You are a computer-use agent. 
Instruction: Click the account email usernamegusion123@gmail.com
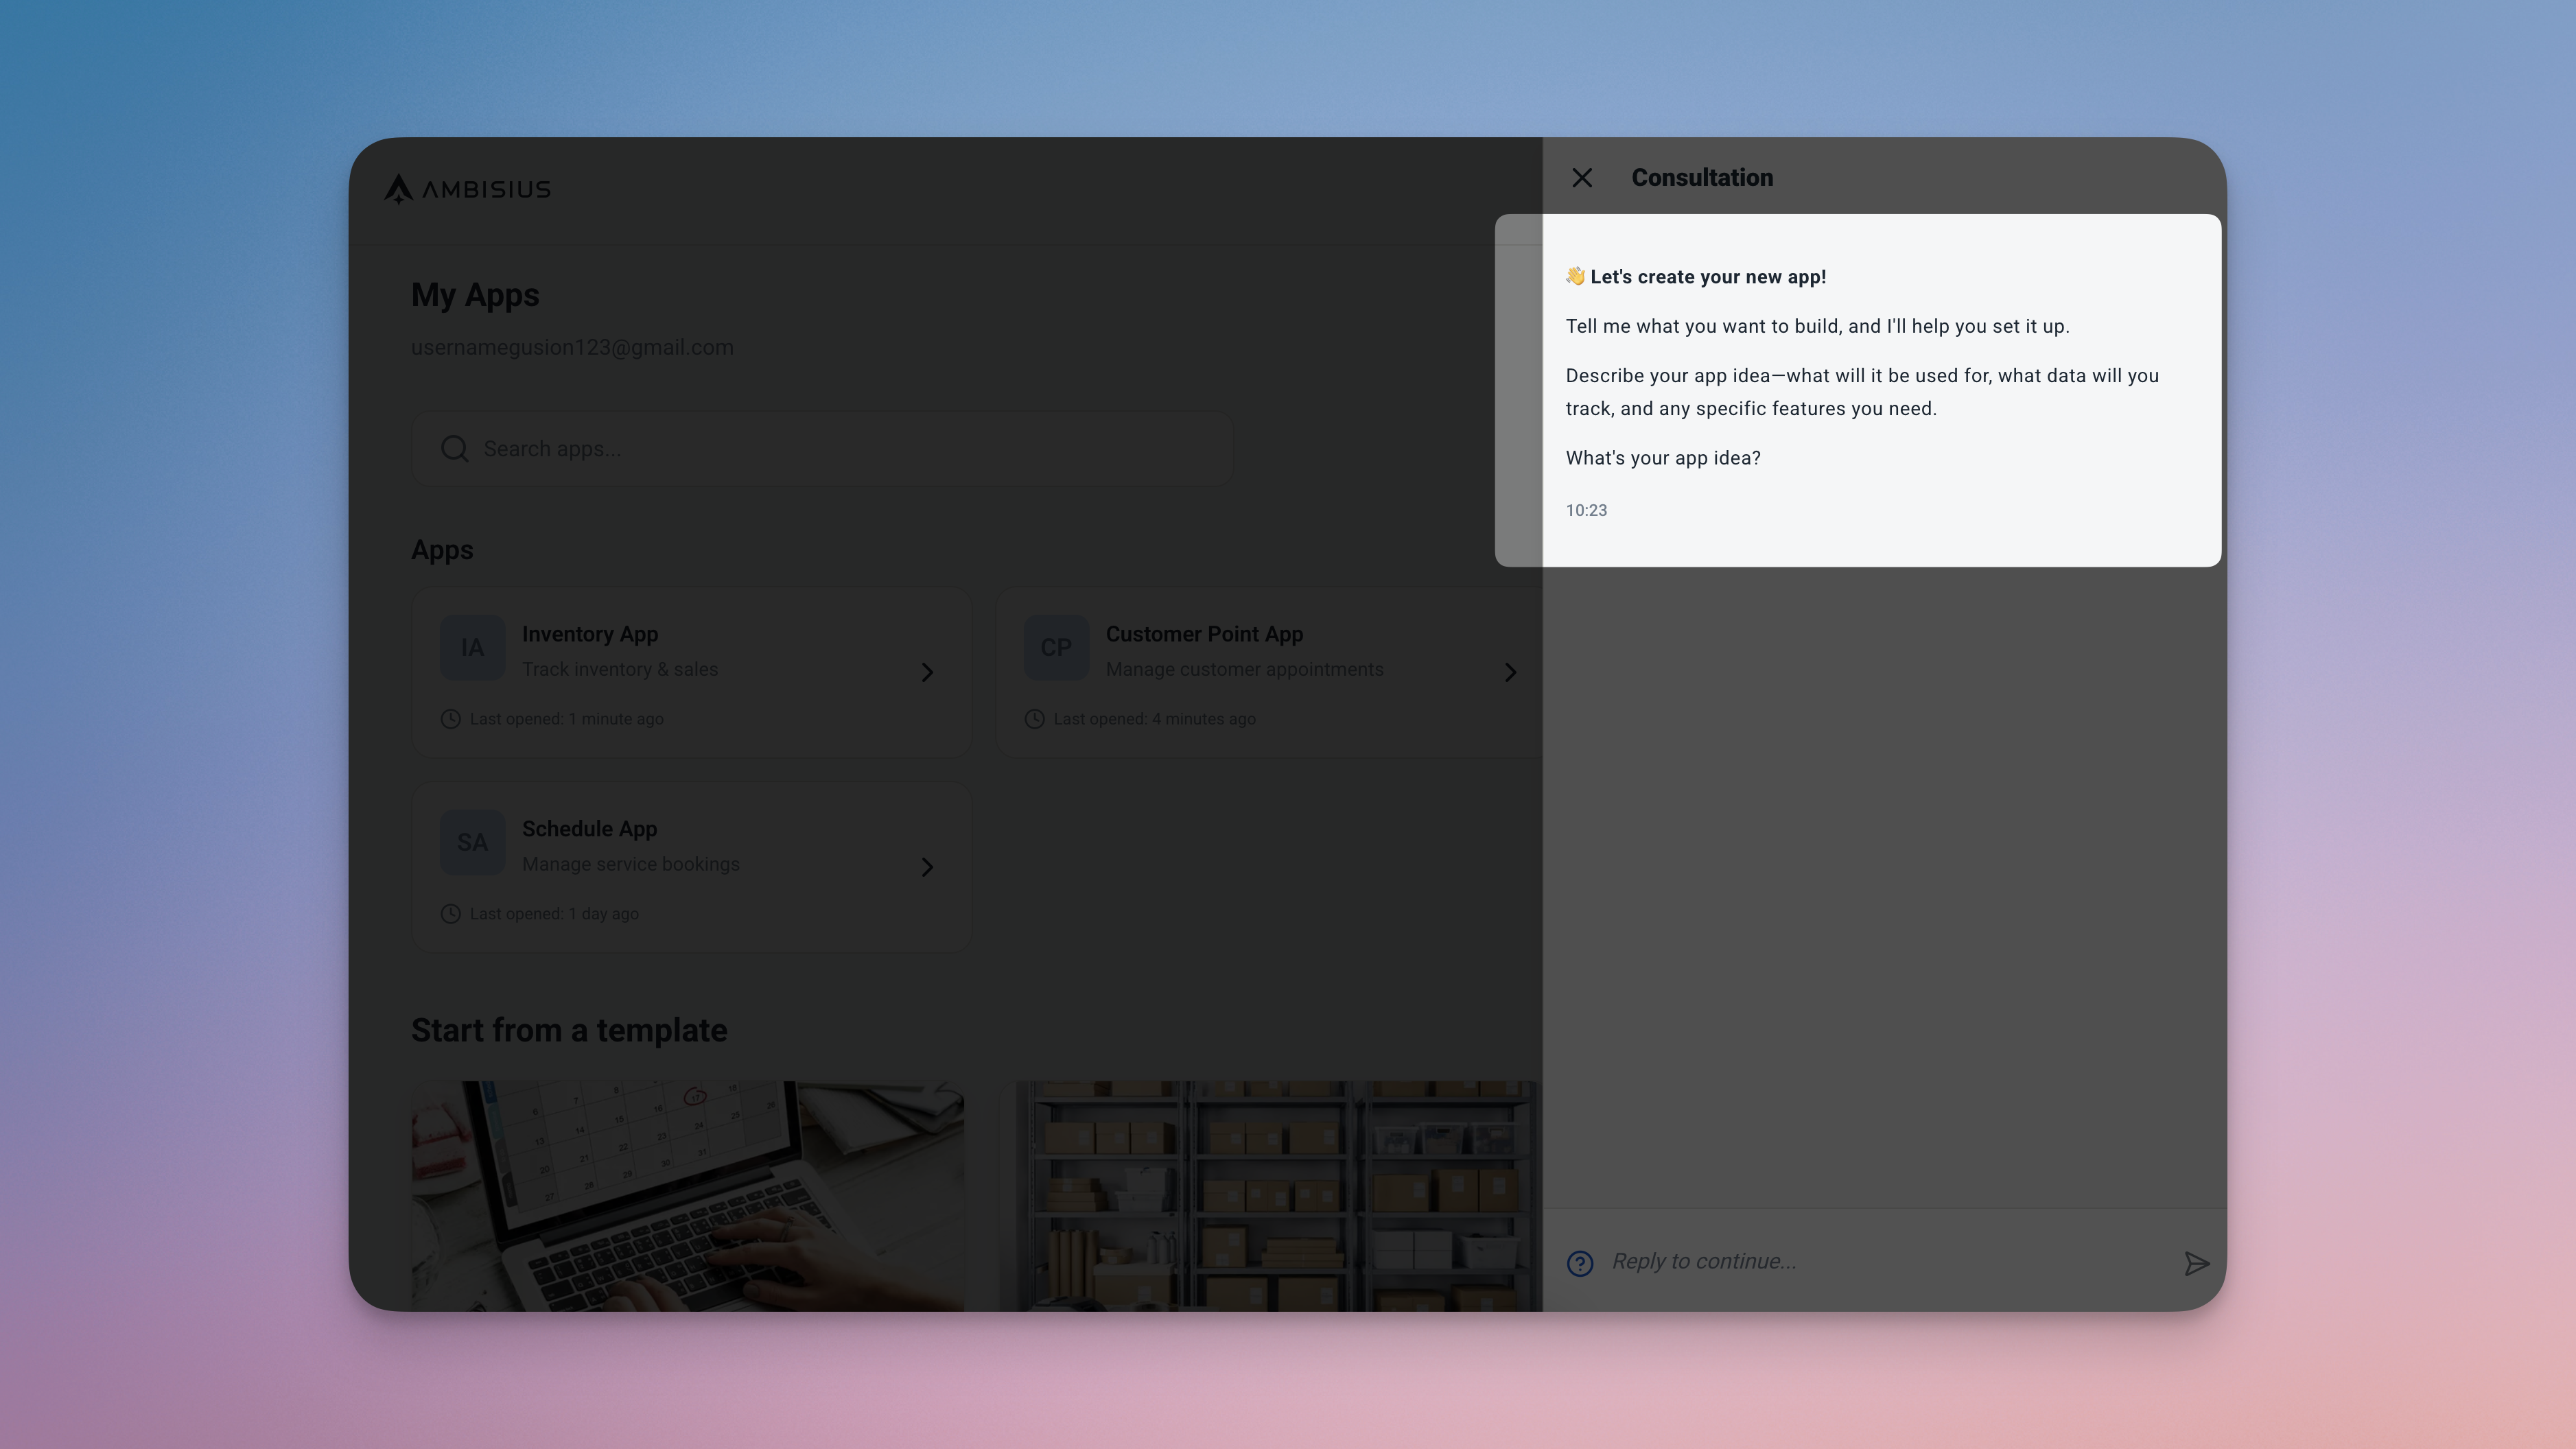[x=572, y=347]
